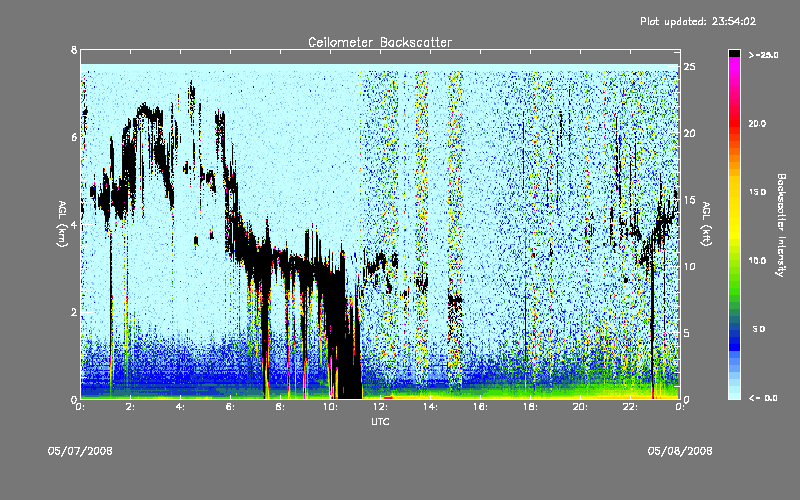The width and height of the screenshot is (800, 500).
Task: Click the 'AGL (km)' axis label
Action: (x=62, y=224)
